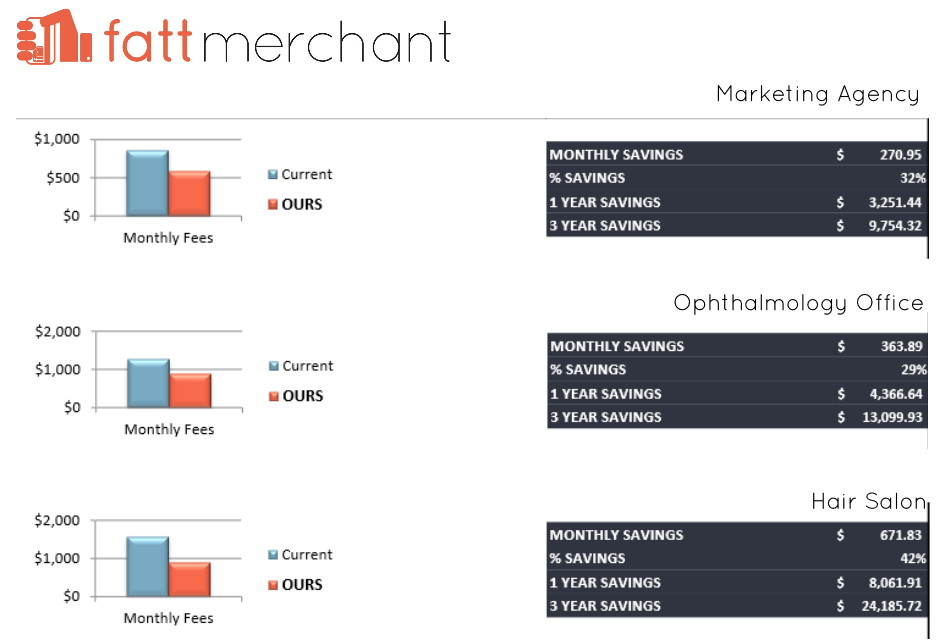Click the red OURS legend swatch in Marketing Agency chart
948x644 pixels.
click(273, 205)
